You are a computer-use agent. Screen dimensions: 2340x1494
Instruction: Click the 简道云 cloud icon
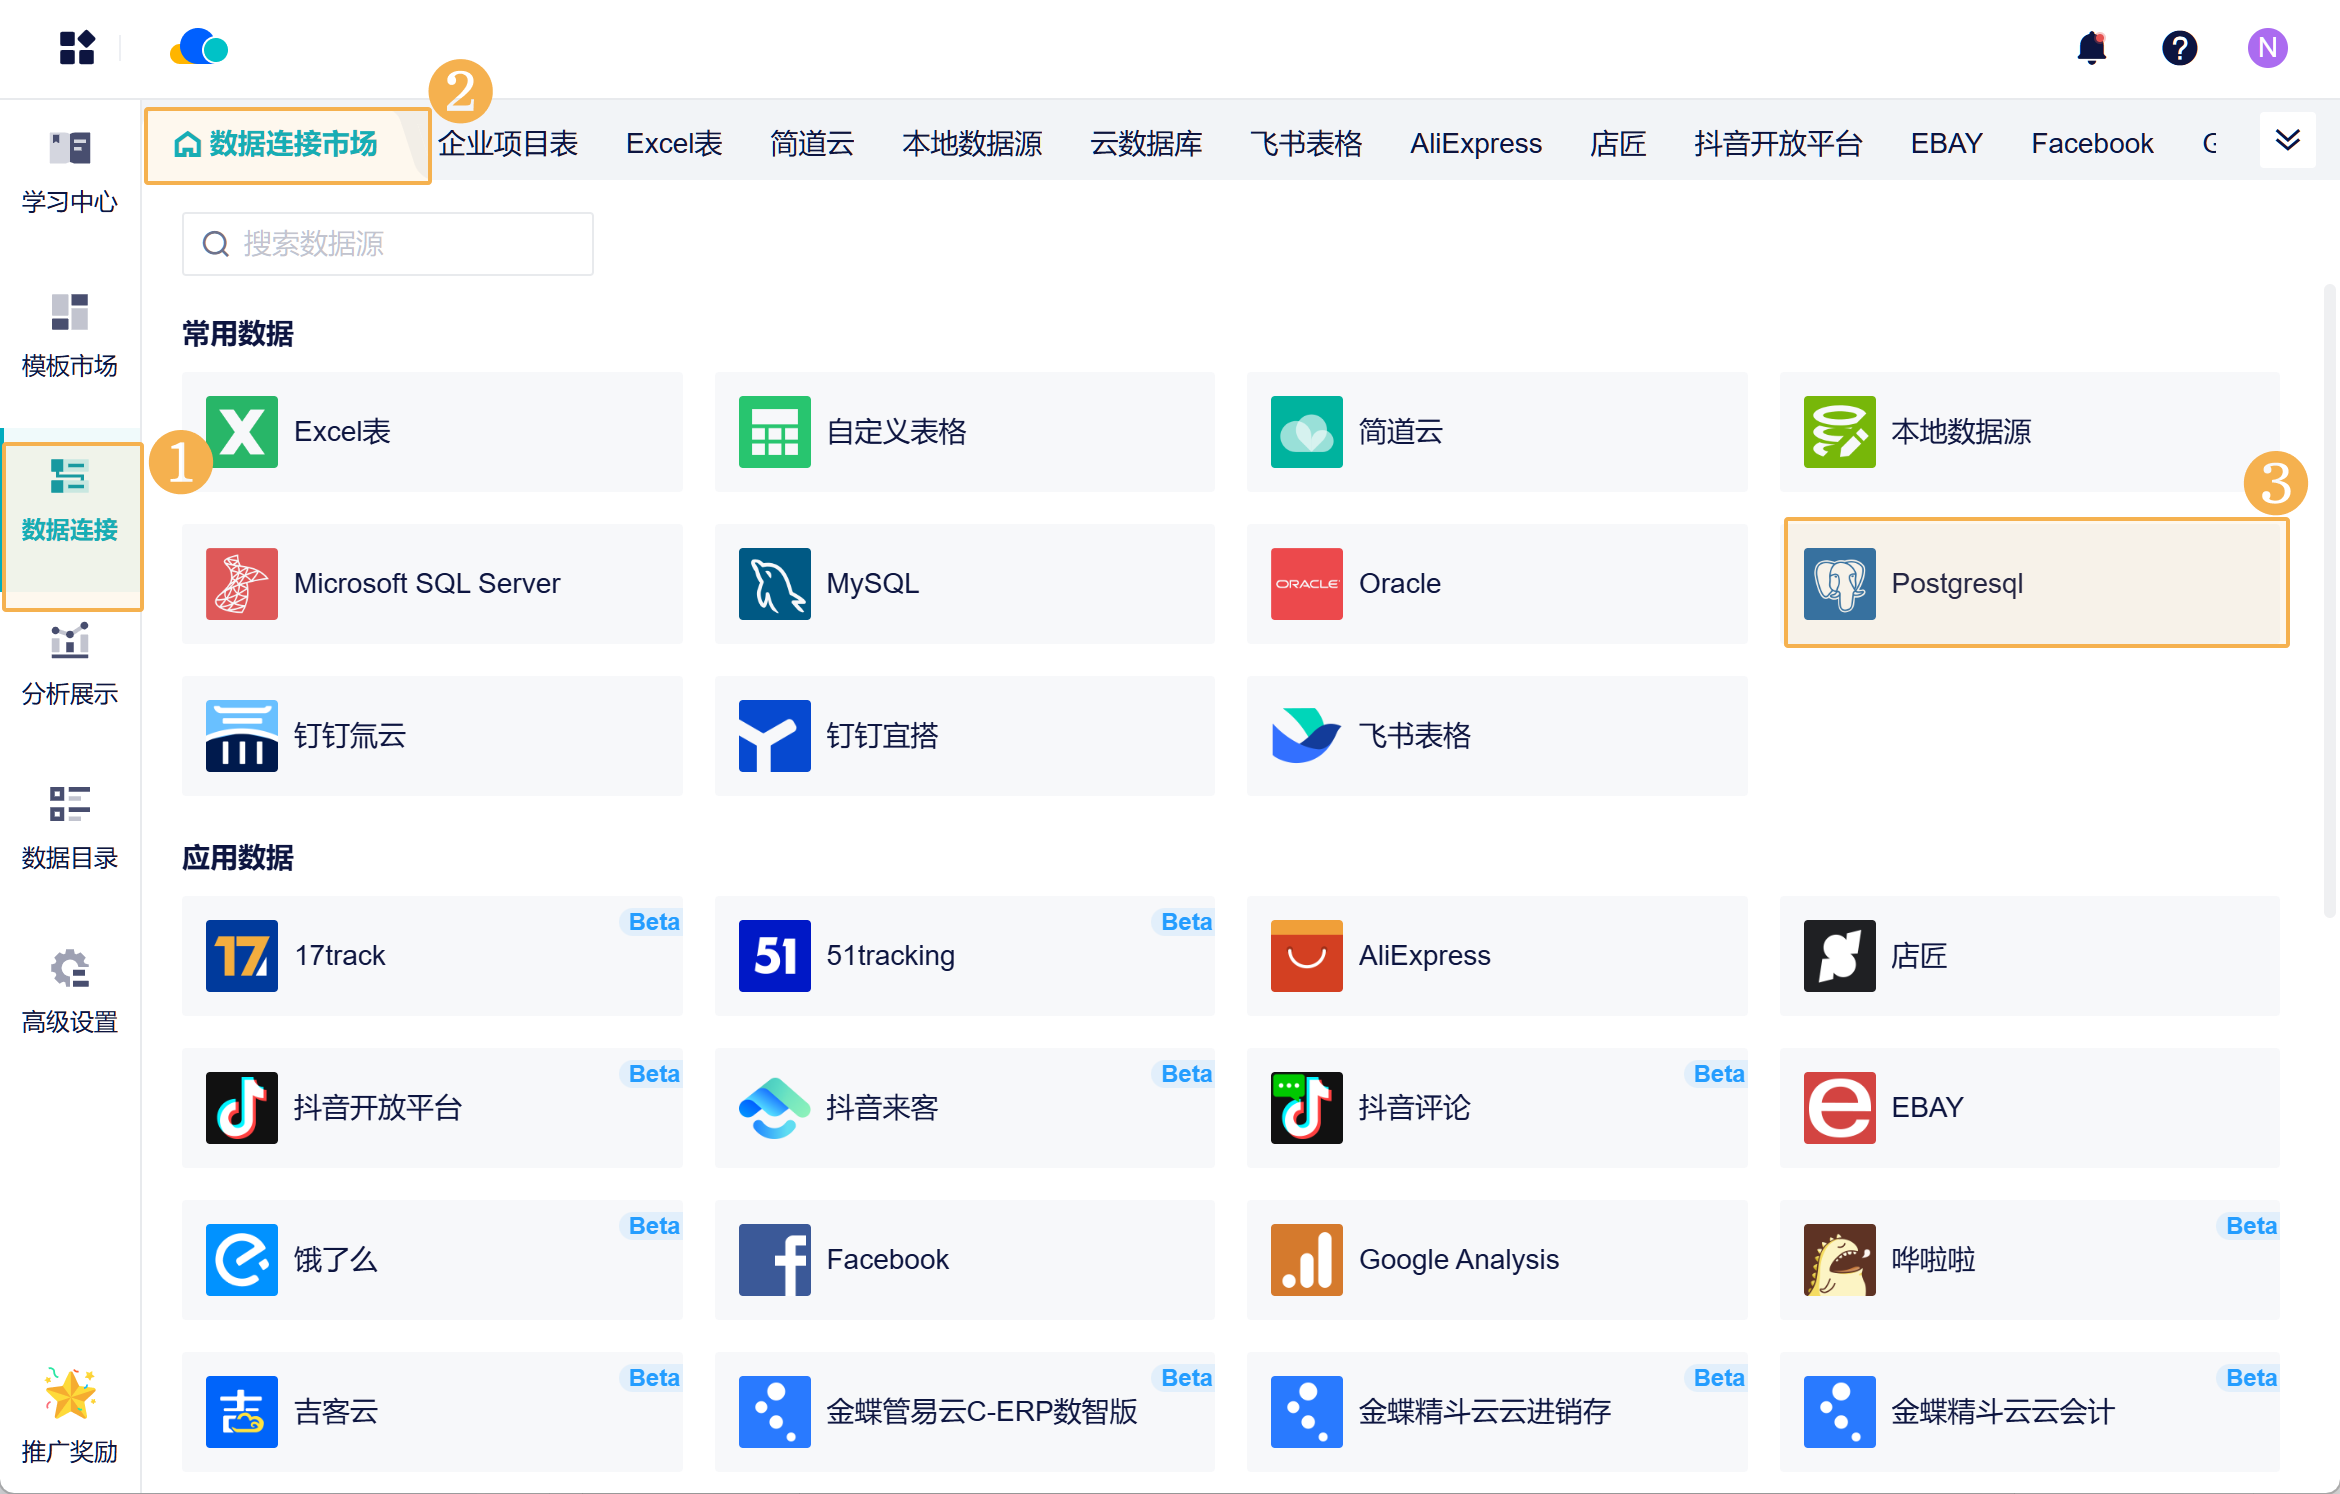point(1307,432)
